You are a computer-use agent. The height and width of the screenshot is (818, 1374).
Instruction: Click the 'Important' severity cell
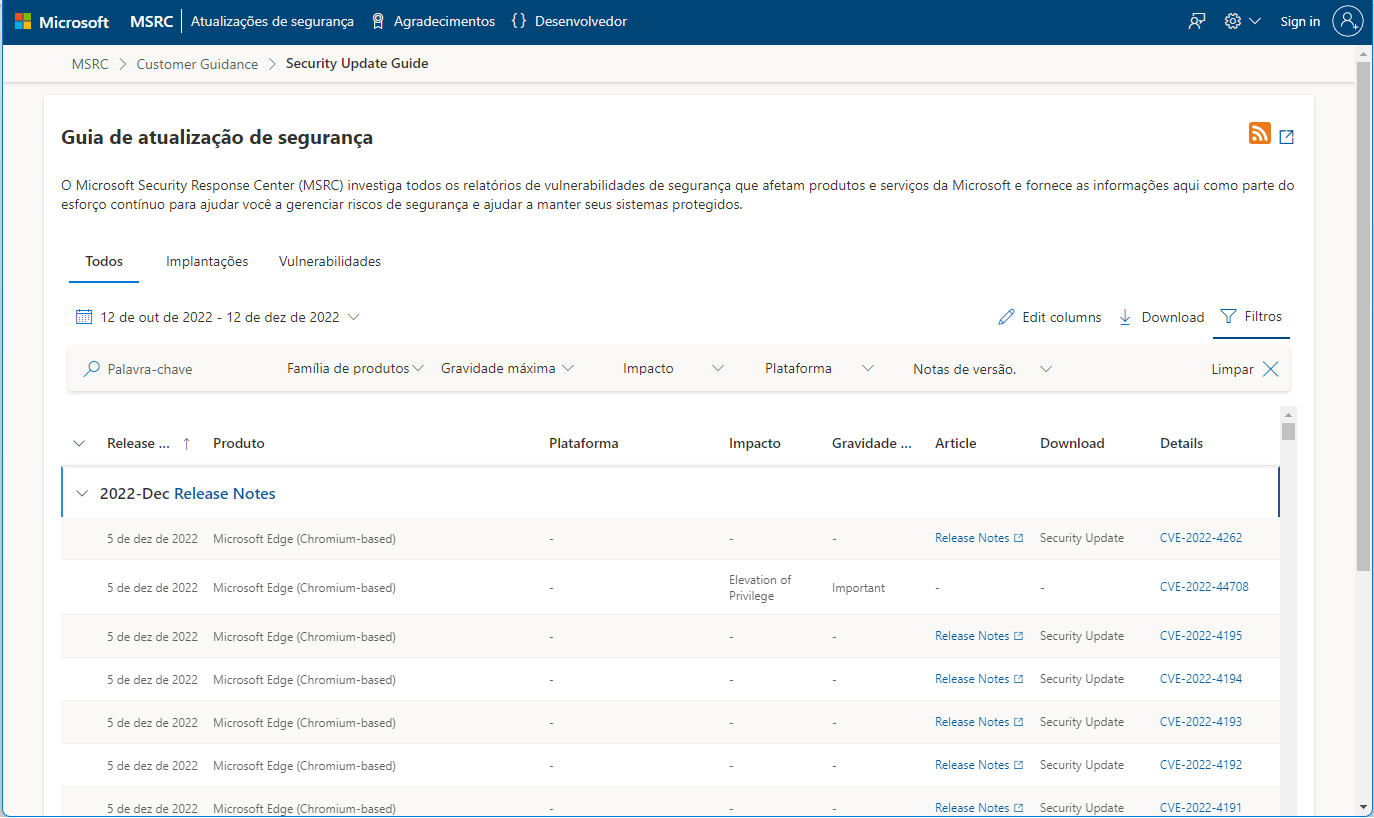point(858,588)
